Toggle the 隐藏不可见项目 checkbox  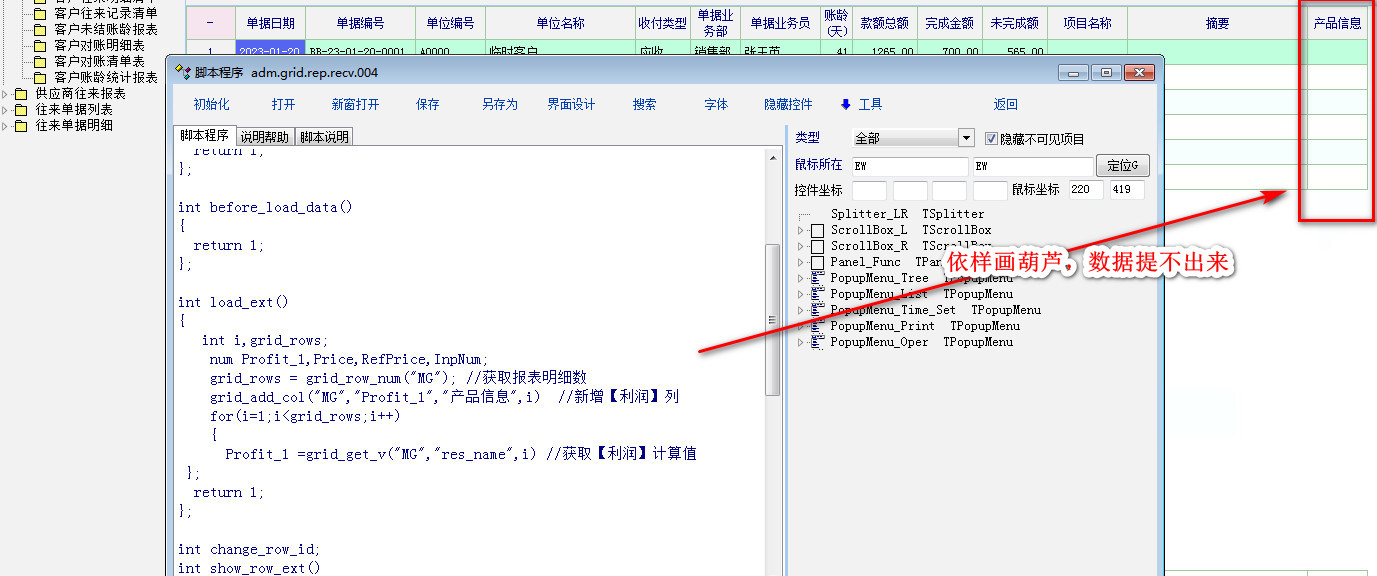click(992, 139)
